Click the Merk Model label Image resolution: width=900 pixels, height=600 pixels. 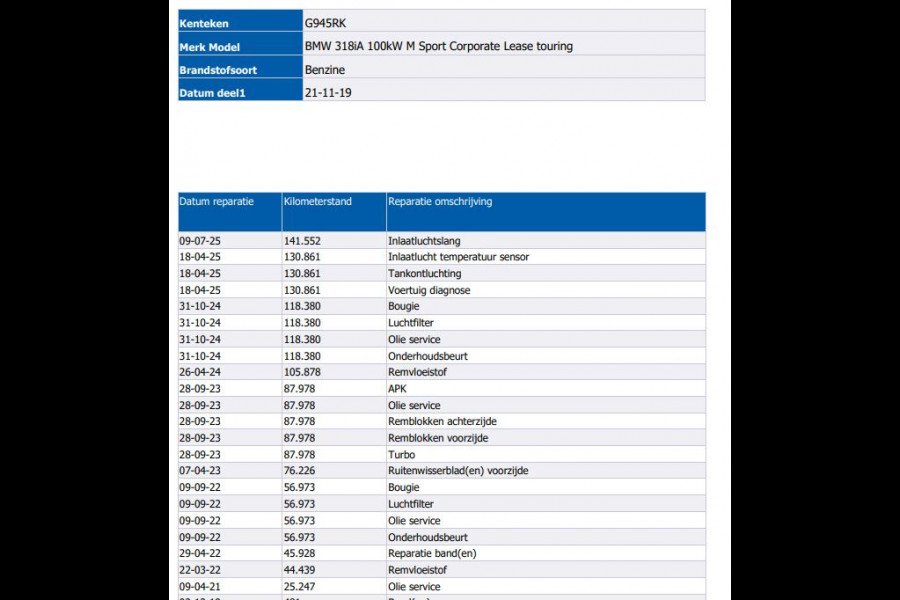tap(209, 47)
